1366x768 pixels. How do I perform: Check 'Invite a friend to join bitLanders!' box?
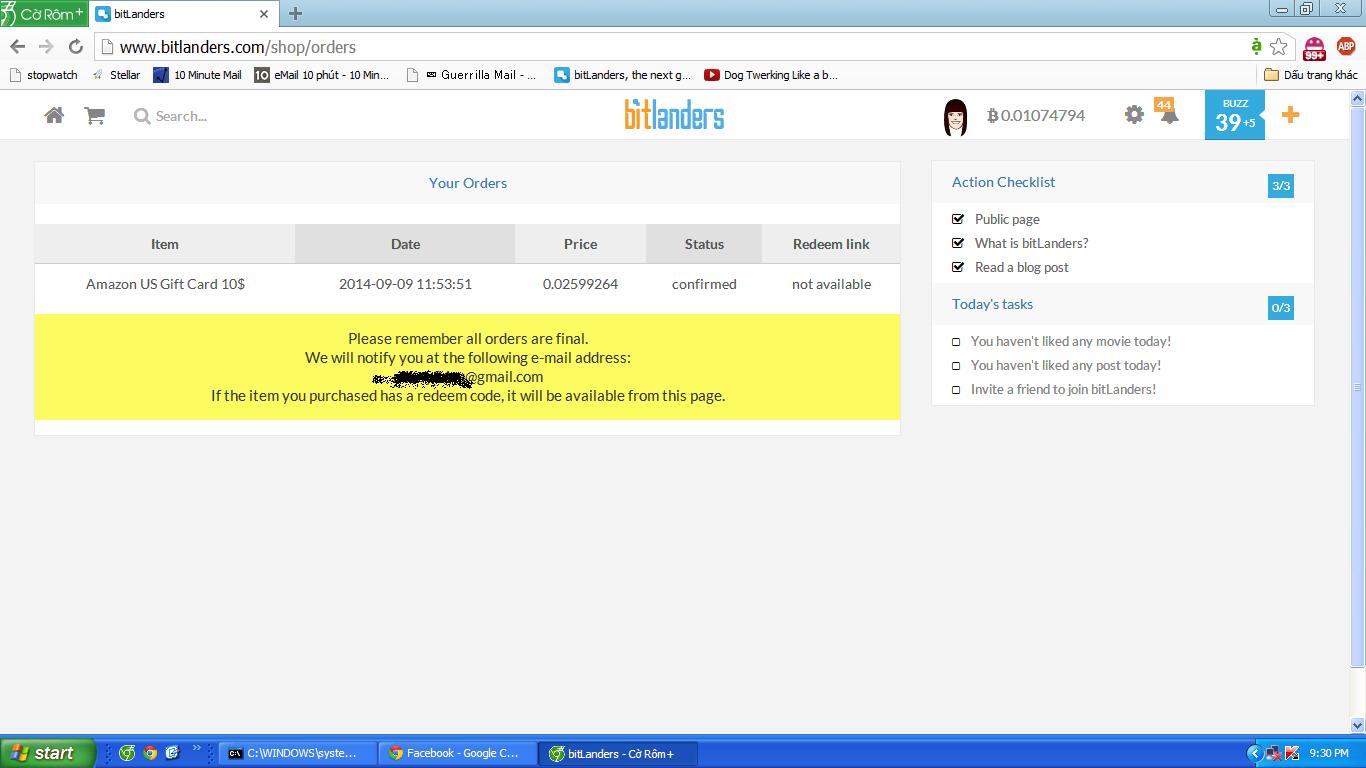pos(956,390)
